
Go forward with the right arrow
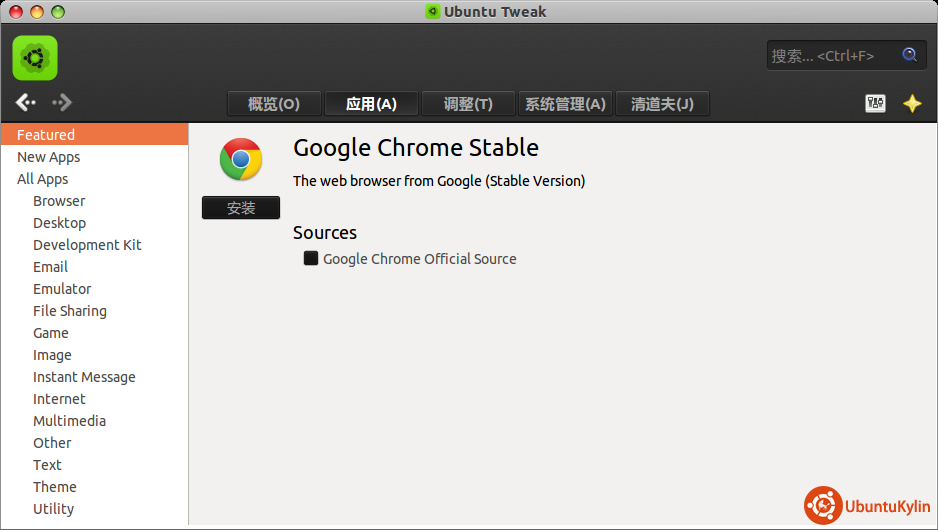(x=63, y=102)
